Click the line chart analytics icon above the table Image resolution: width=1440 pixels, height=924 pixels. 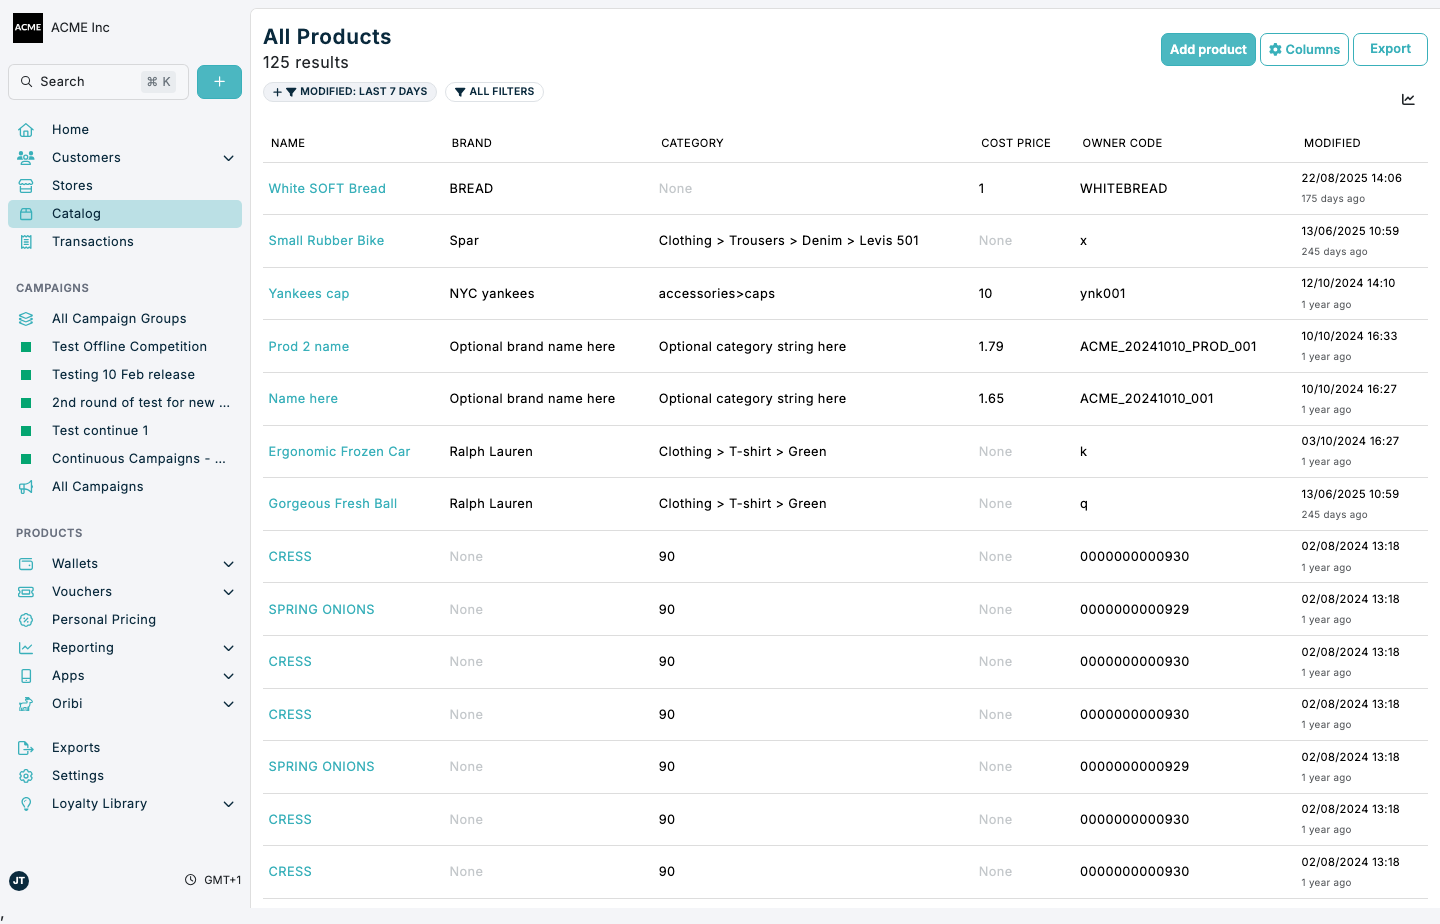pos(1408,99)
